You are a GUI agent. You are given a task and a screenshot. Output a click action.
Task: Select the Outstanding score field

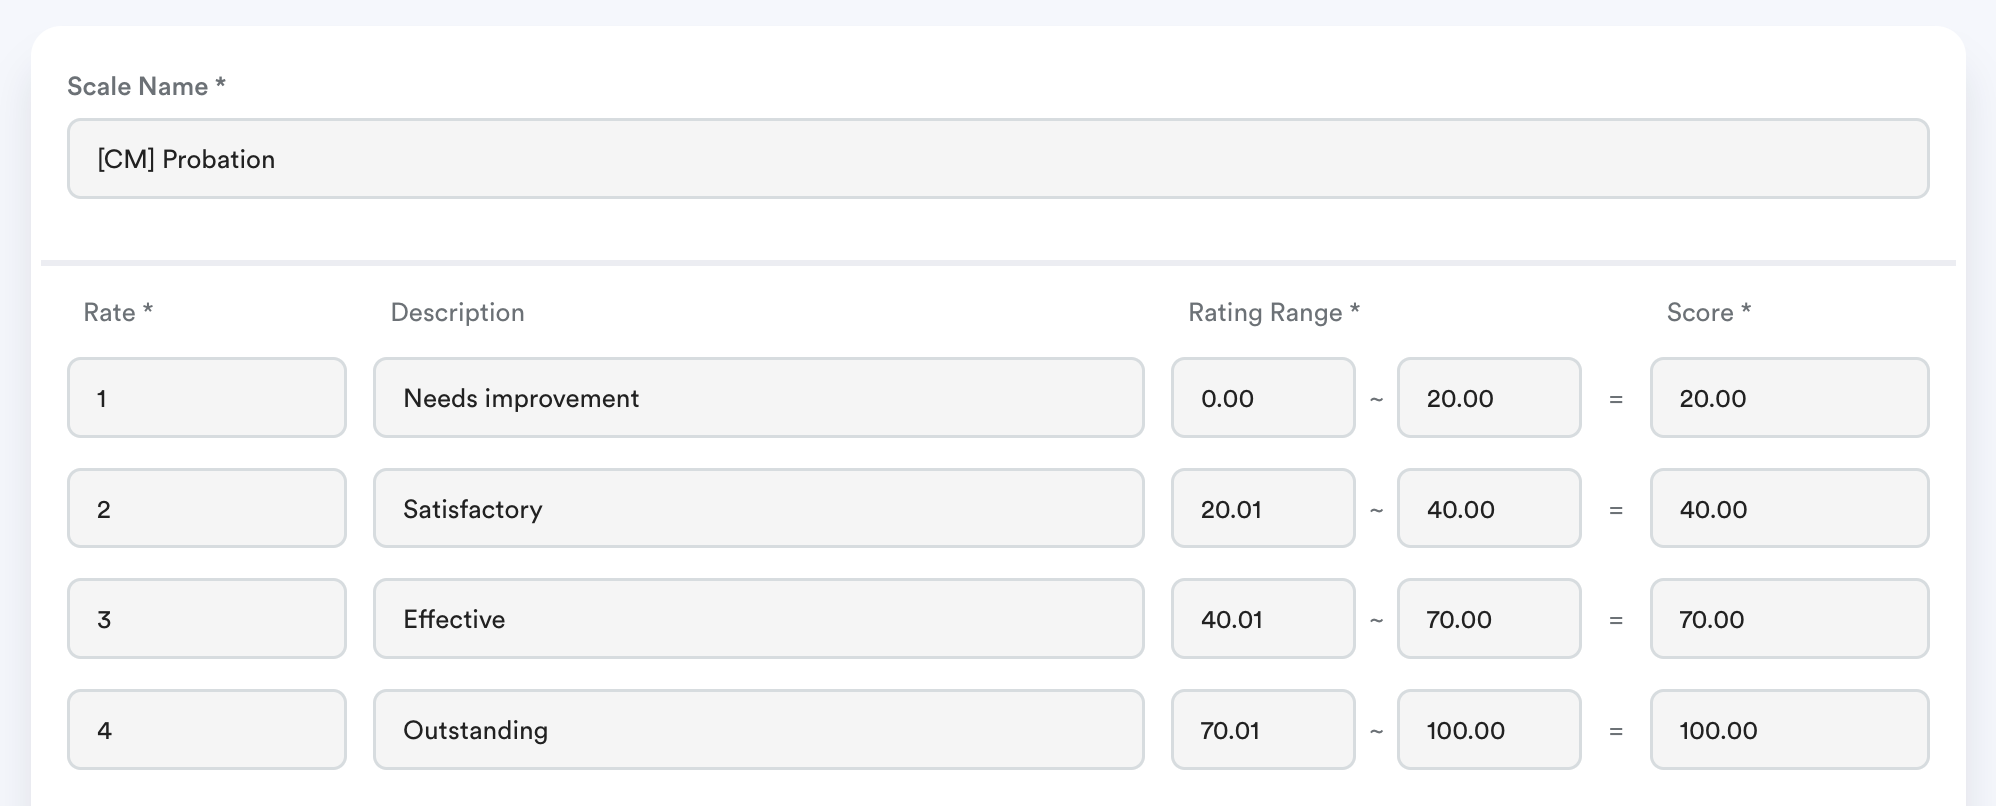point(1788,730)
